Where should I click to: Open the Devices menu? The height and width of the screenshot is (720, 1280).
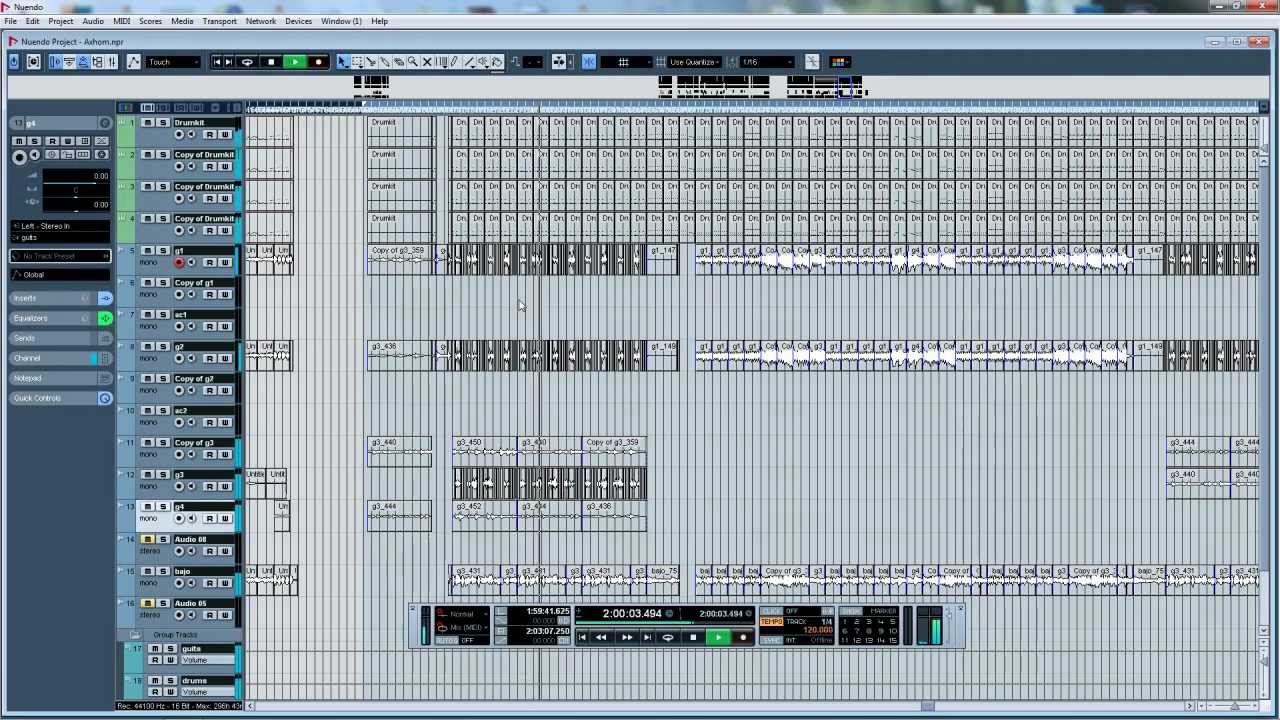pyautogui.click(x=298, y=21)
